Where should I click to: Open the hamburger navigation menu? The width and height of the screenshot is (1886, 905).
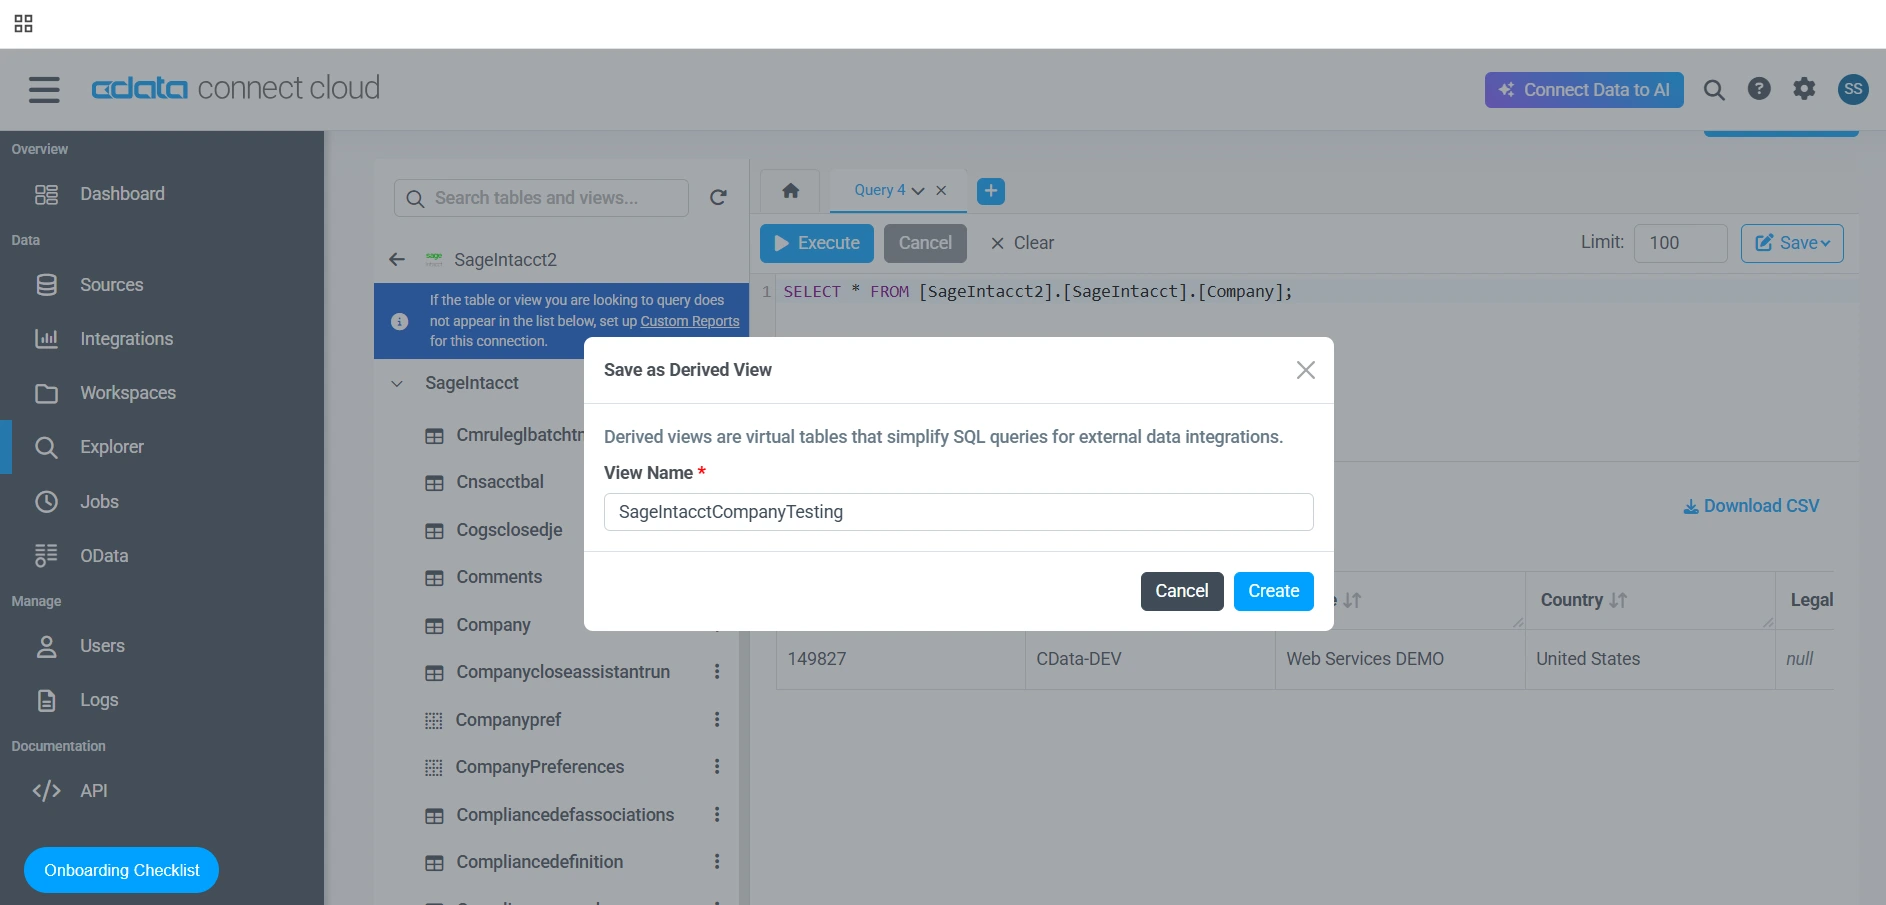pyautogui.click(x=44, y=90)
